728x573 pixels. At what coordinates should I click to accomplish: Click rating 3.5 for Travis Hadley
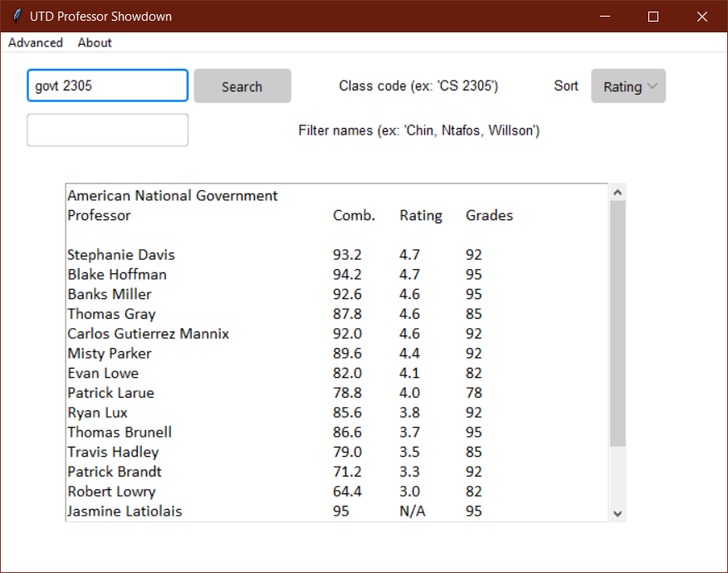click(410, 452)
